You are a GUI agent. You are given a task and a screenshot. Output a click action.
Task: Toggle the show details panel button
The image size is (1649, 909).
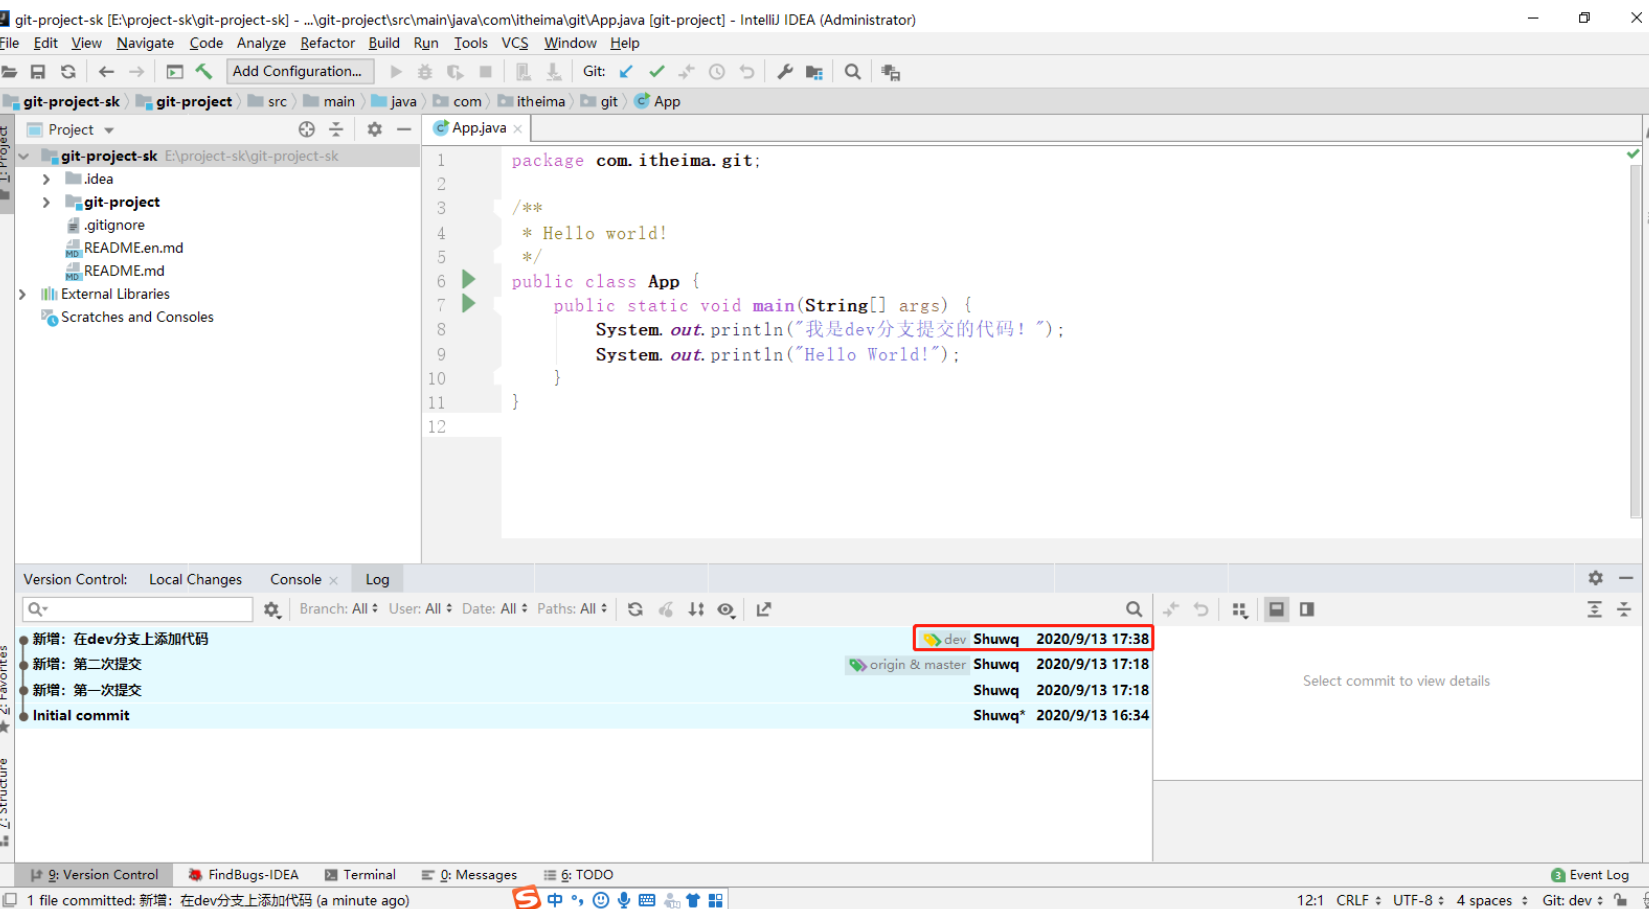tap(1276, 609)
